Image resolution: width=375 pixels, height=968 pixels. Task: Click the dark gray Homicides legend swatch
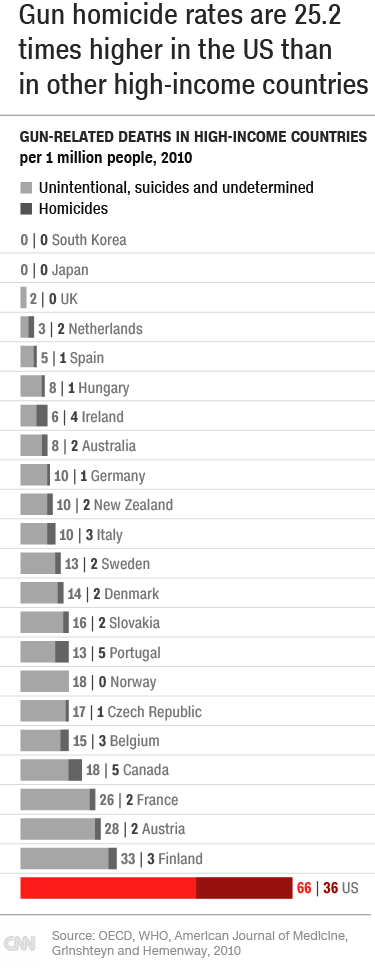click(26, 209)
